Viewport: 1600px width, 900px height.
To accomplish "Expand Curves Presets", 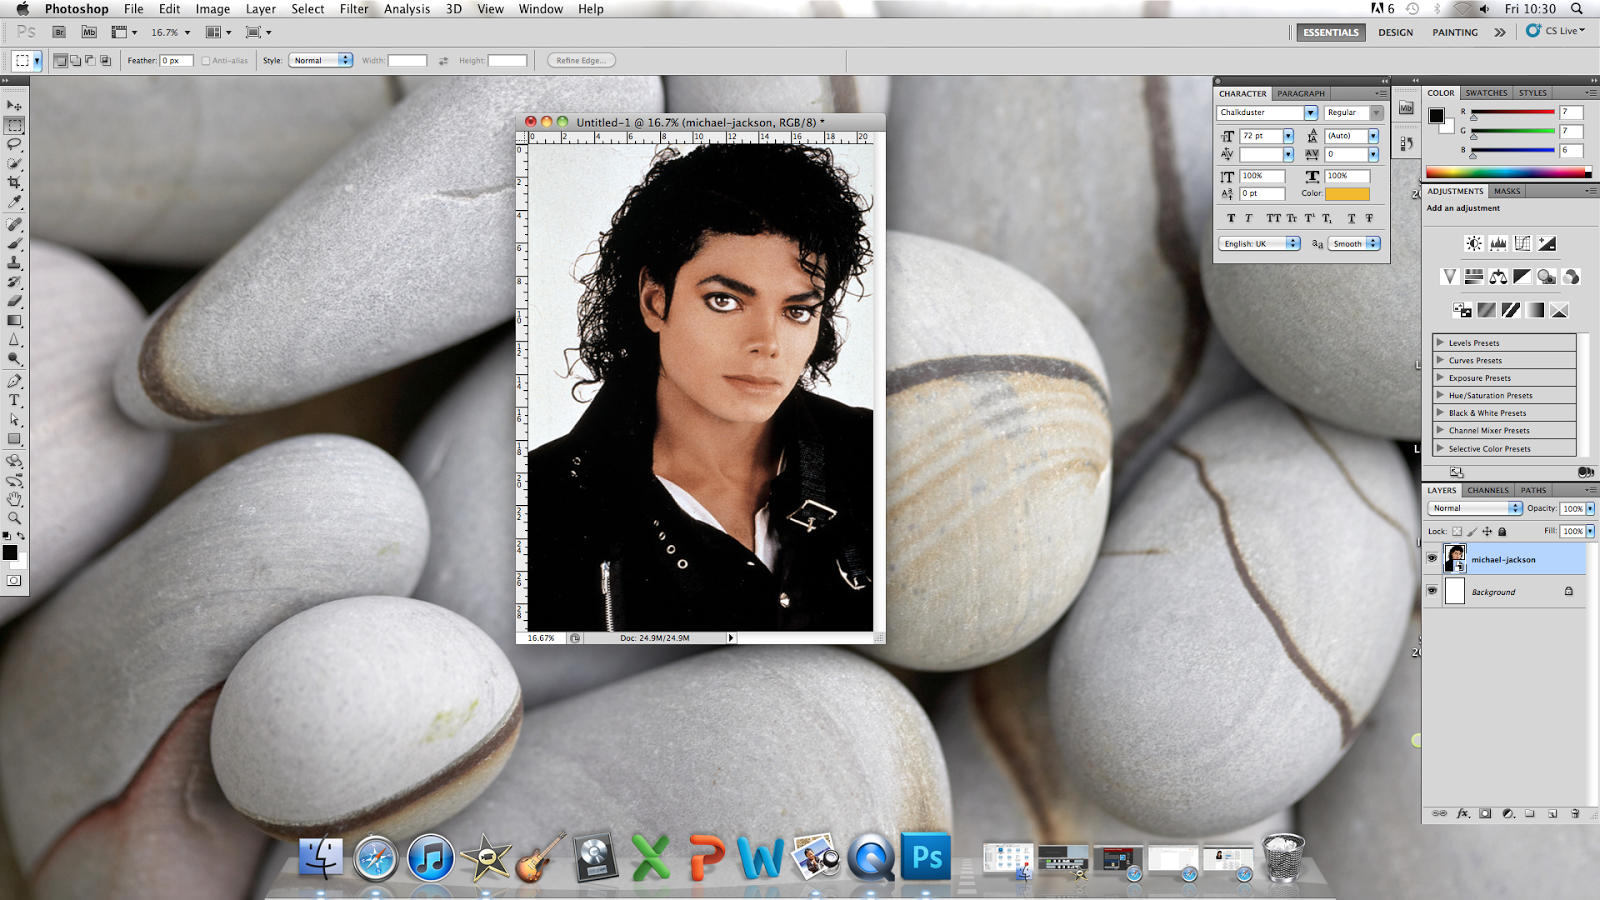I will pos(1440,360).
